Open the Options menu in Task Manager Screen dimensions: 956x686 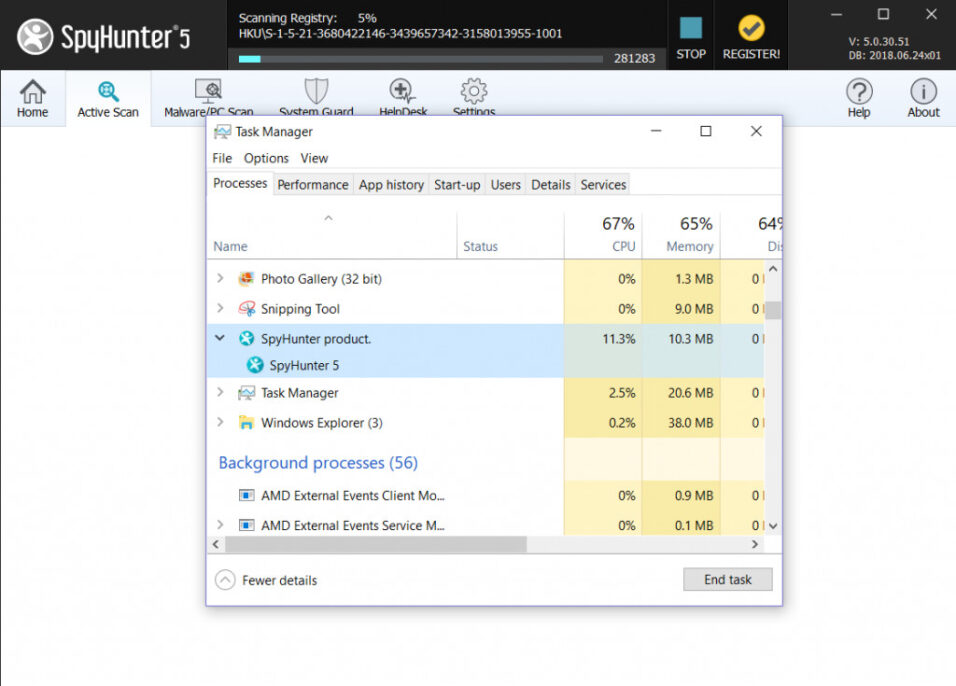click(266, 158)
